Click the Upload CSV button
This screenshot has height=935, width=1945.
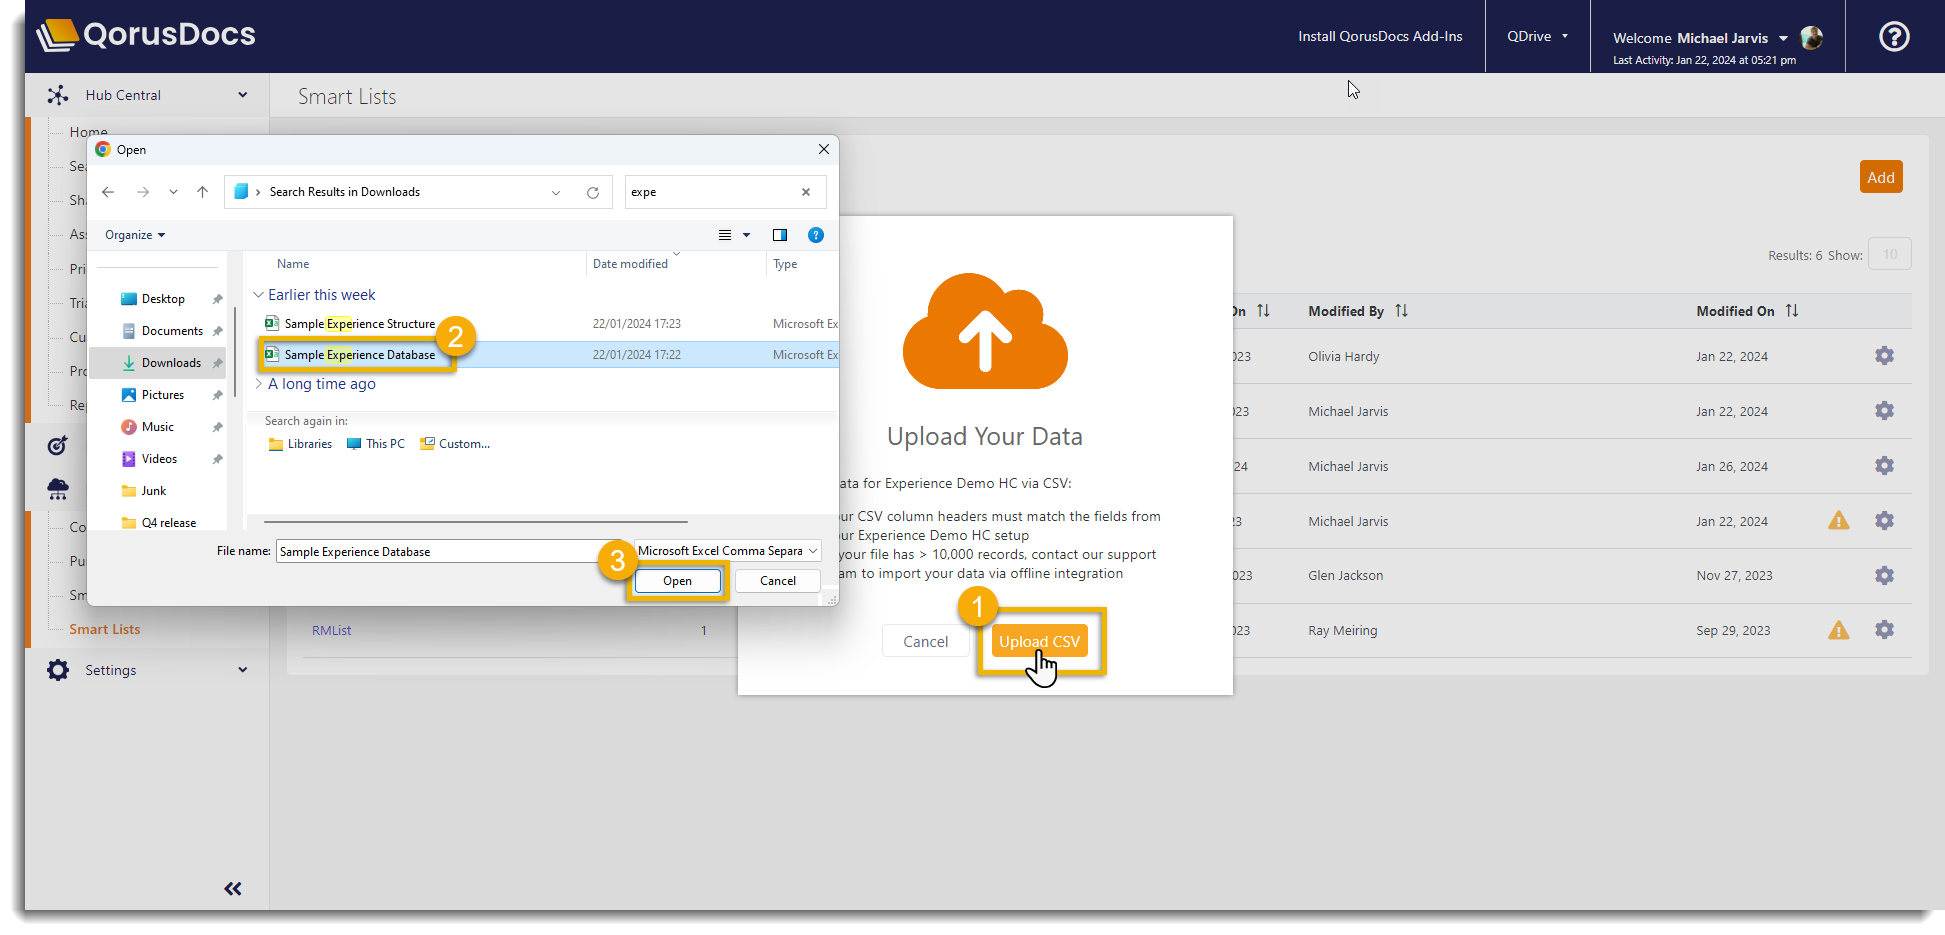pyautogui.click(x=1039, y=641)
